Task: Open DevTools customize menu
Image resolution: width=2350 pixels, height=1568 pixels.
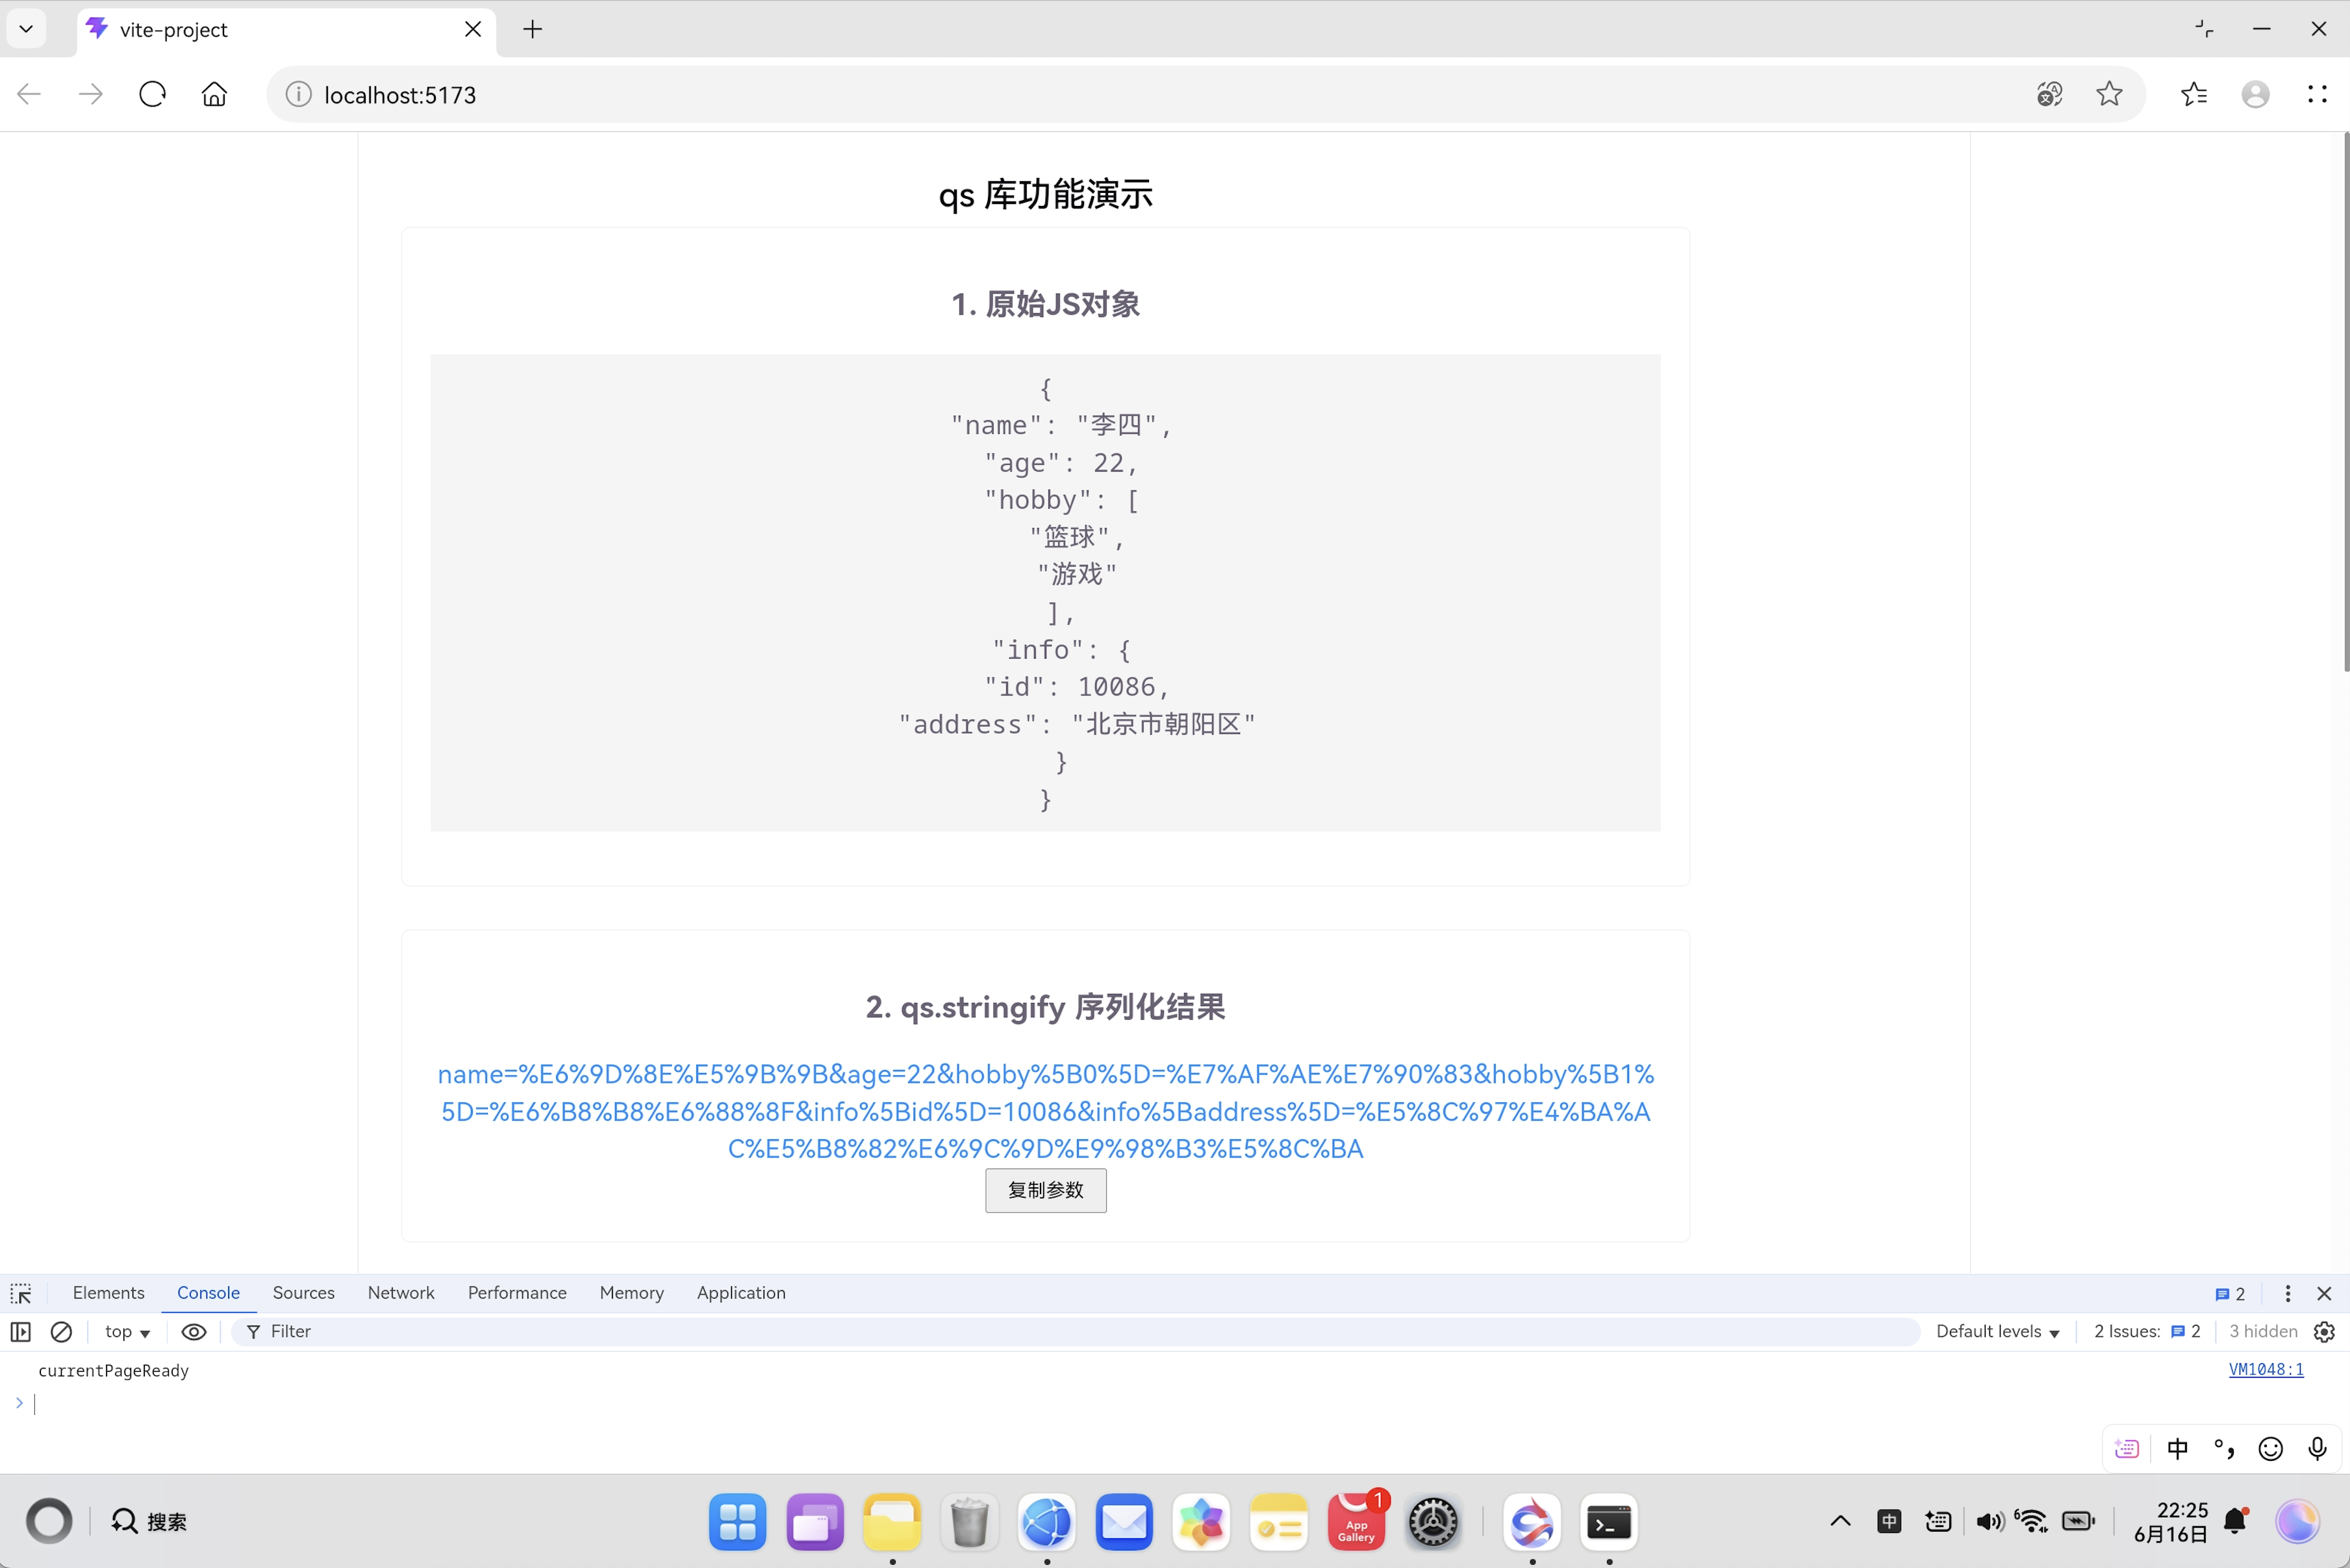Action: pos(2288,1294)
